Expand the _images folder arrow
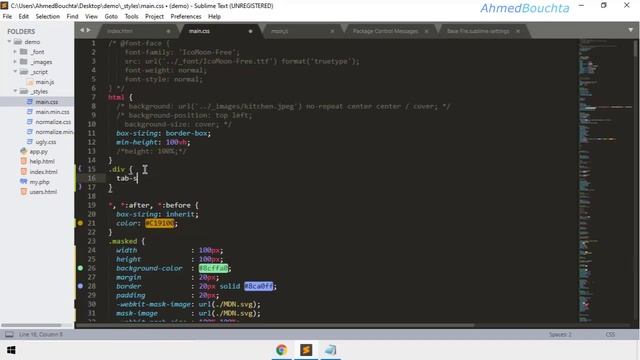The image size is (640, 360). click(x=15, y=62)
